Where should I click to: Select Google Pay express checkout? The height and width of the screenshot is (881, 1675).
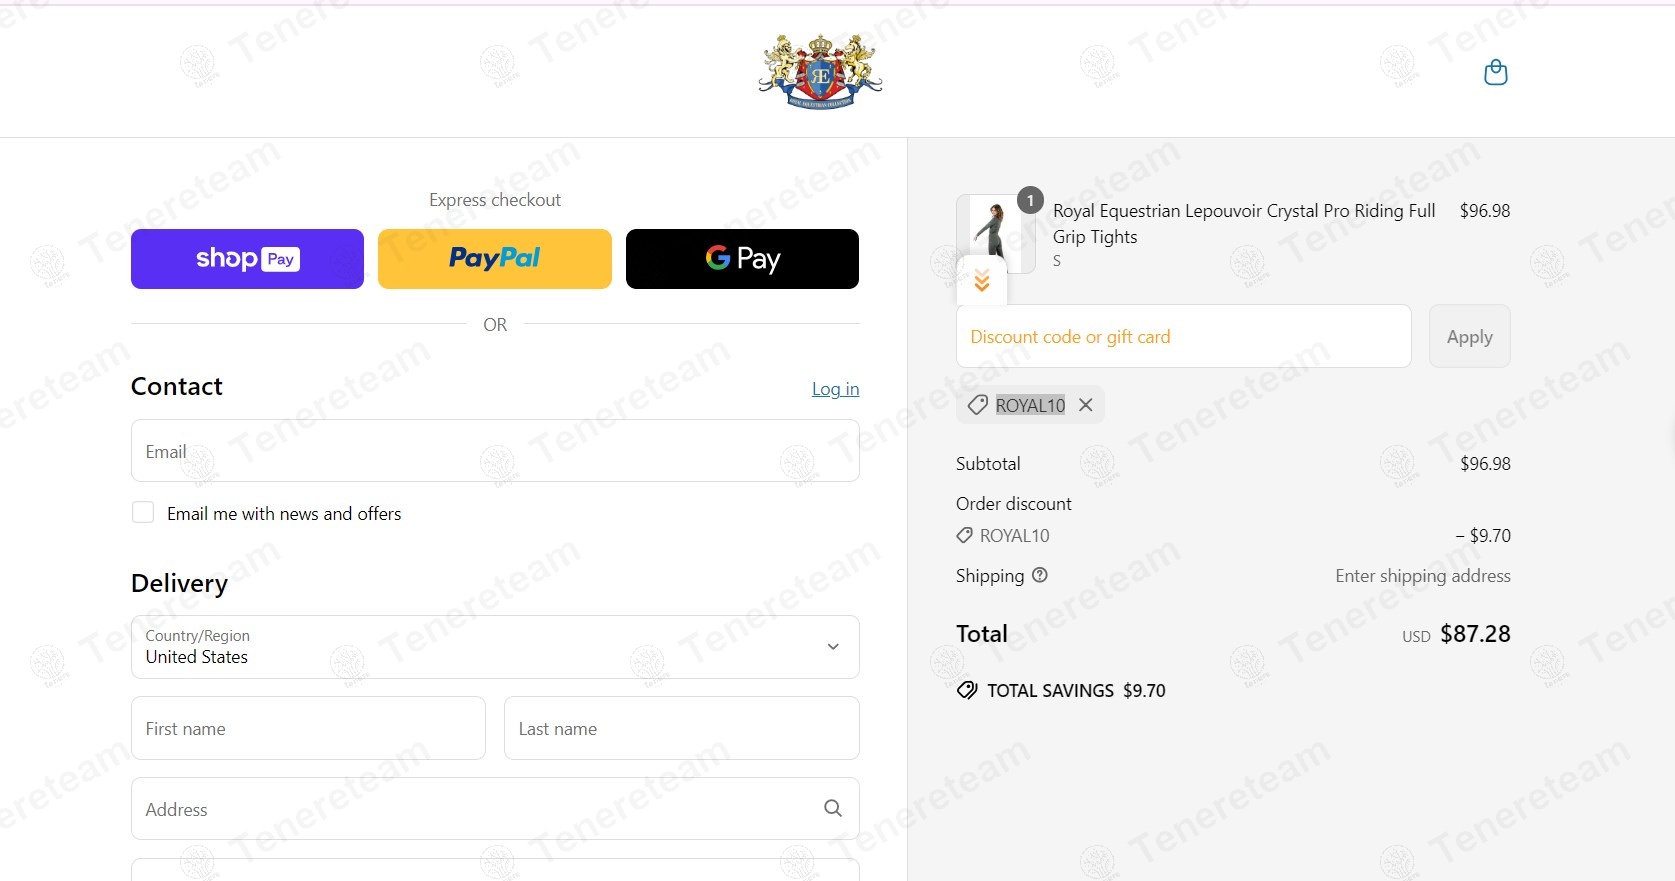pos(742,259)
